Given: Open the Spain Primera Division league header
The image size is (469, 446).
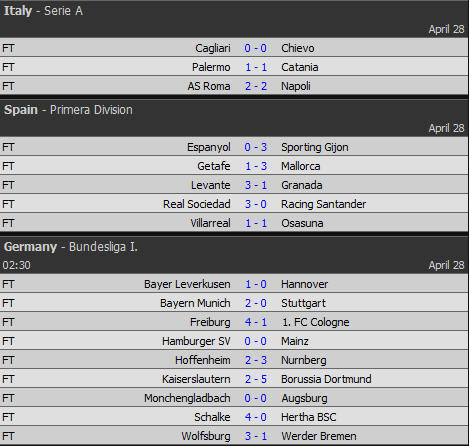Looking at the screenshot, I should click(x=68, y=110).
